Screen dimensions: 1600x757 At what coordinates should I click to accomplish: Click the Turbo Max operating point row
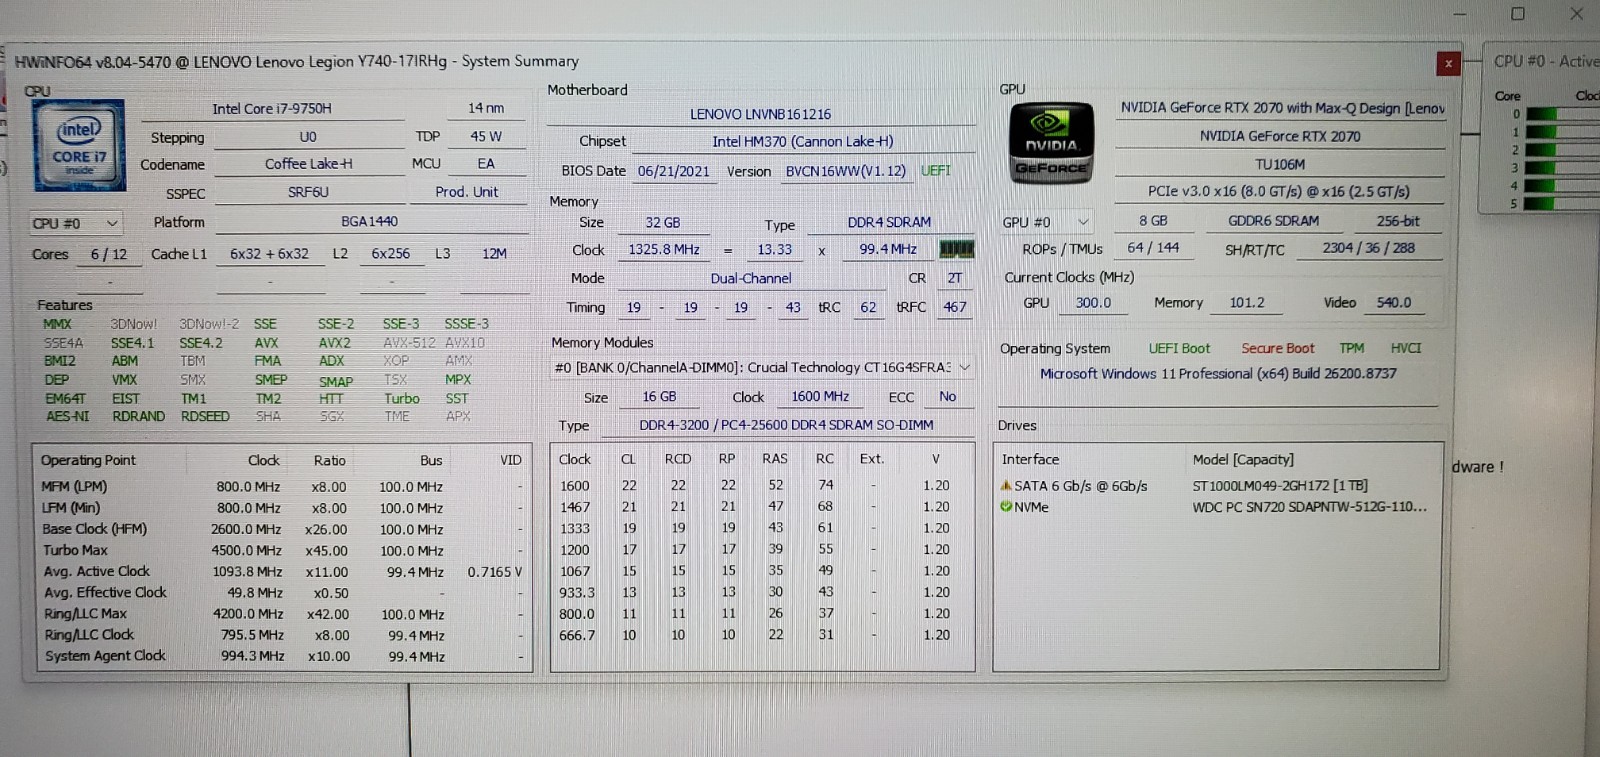(282, 551)
